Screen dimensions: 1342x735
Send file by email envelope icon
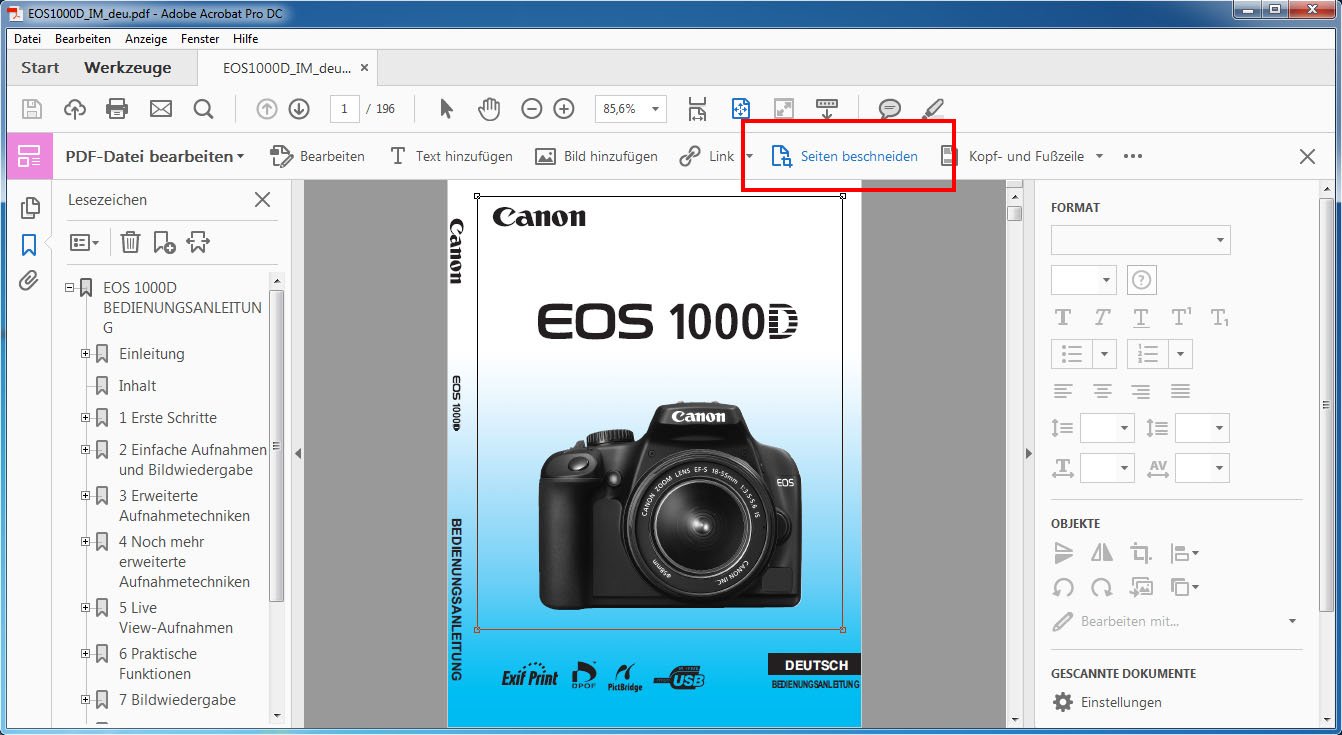(160, 109)
